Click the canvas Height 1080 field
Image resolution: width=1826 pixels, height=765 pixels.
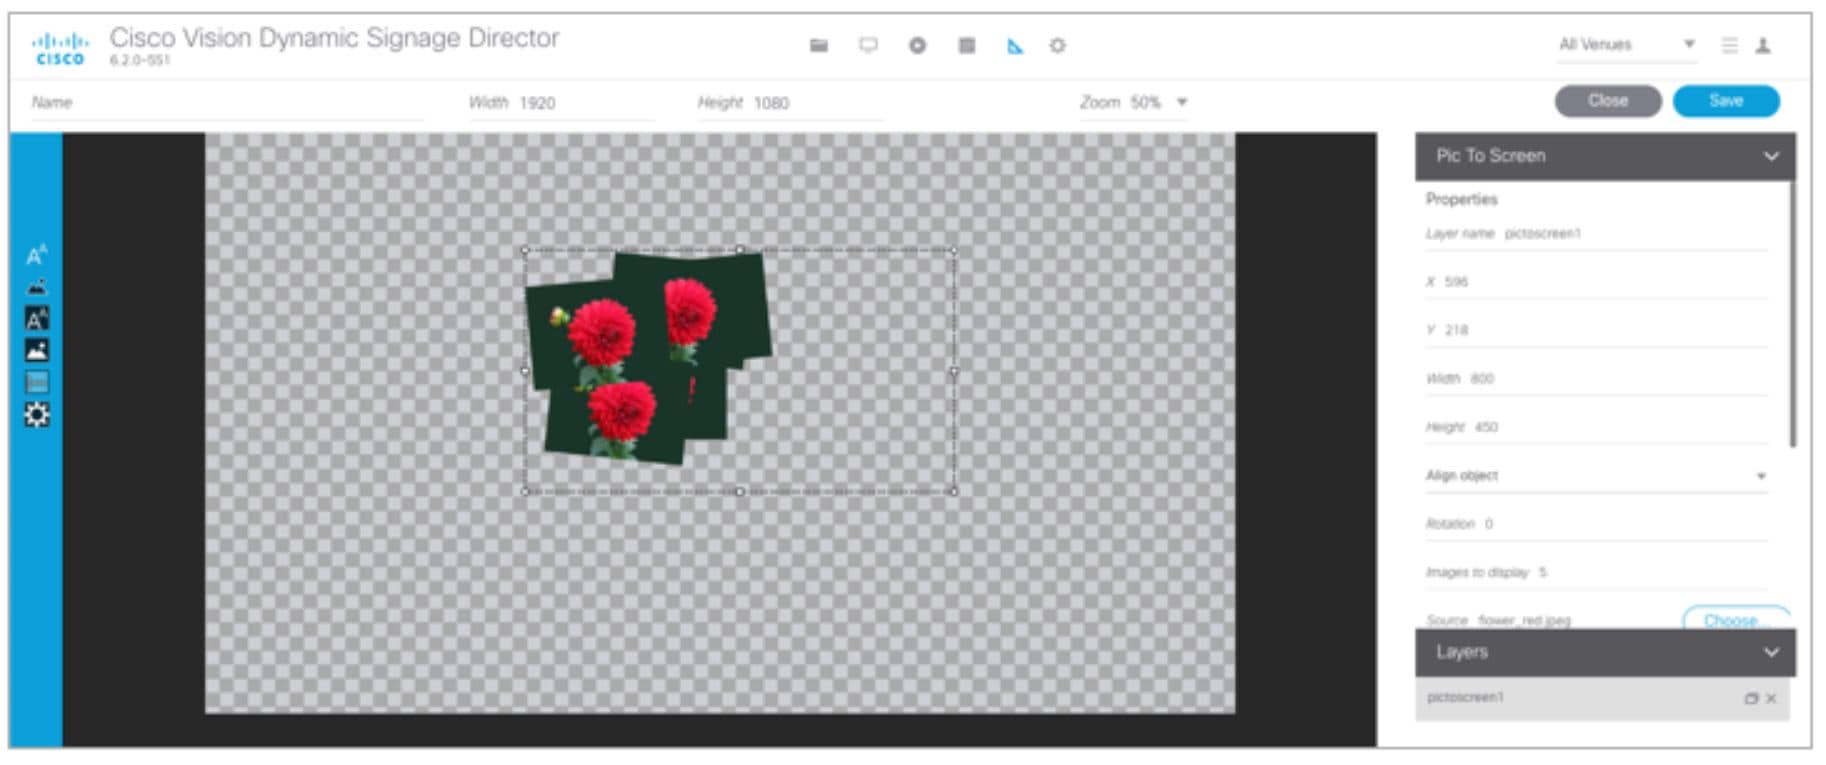(x=789, y=103)
